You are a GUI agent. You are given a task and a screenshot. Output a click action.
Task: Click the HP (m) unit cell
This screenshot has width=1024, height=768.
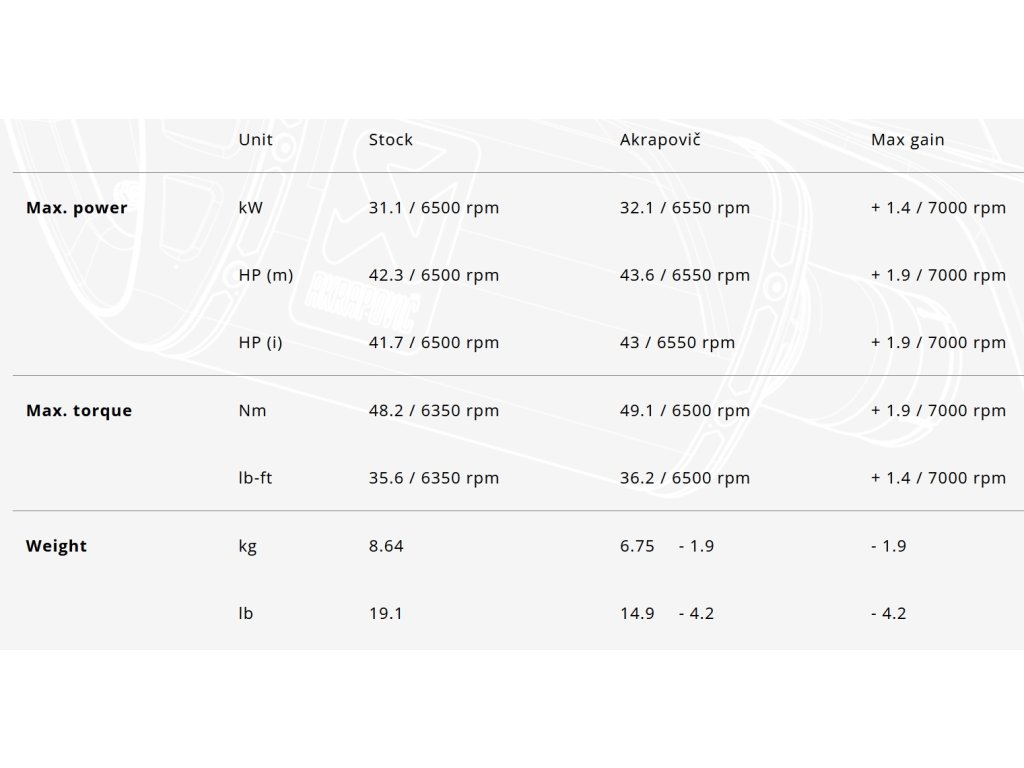(266, 275)
